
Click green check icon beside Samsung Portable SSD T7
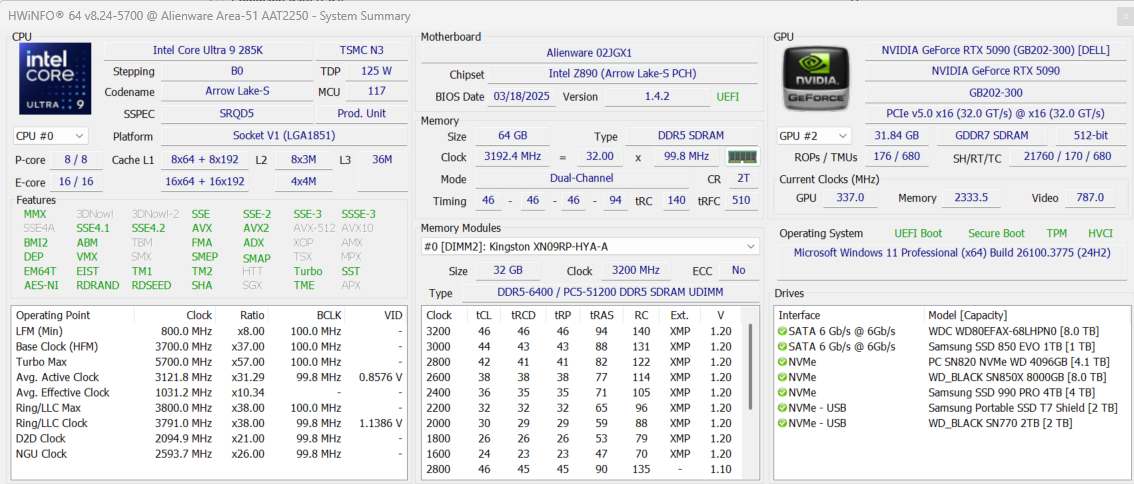coord(782,408)
